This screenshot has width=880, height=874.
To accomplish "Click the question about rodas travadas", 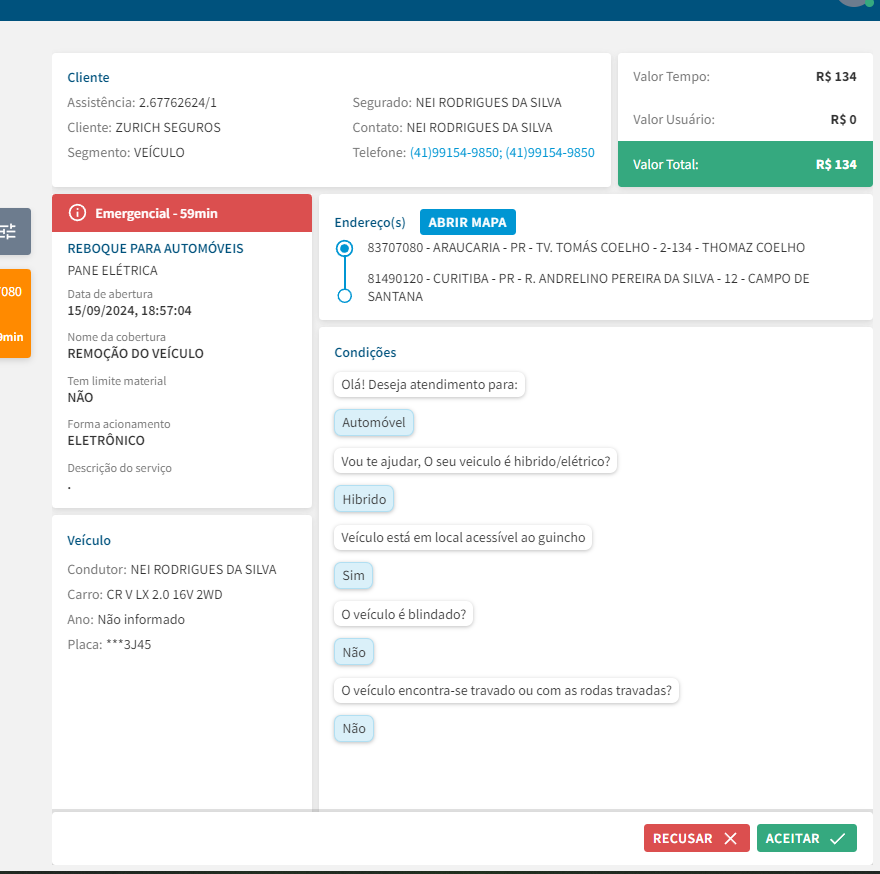I will pos(506,690).
